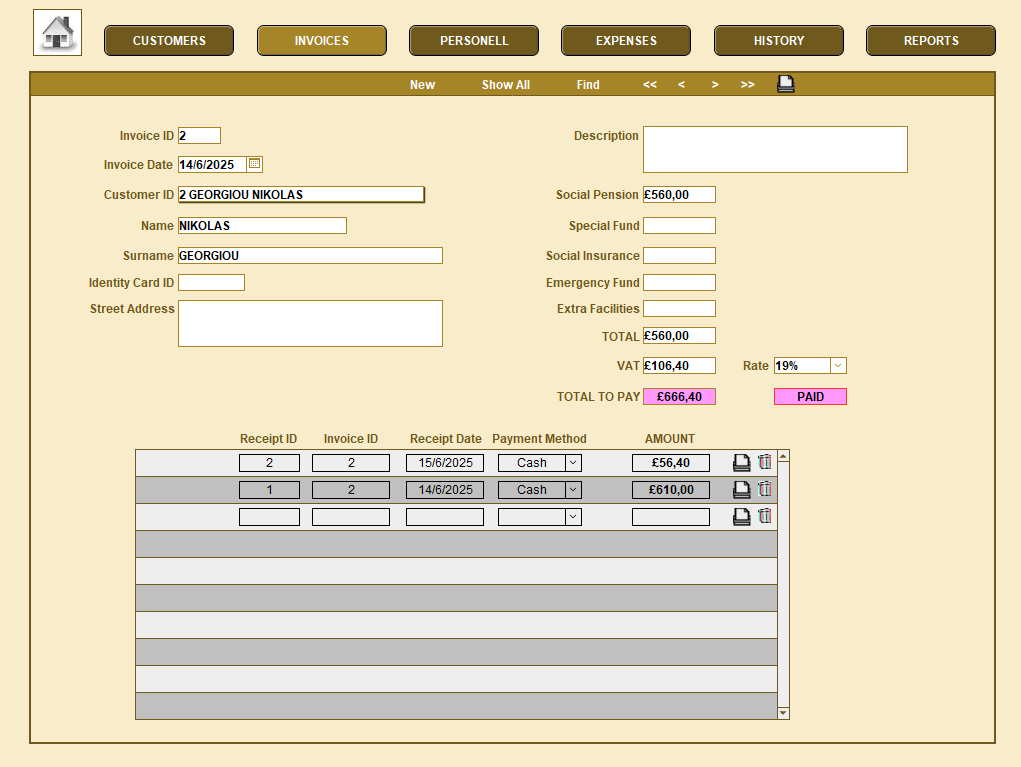The height and width of the screenshot is (767, 1021).
Task: Print receipt 2 with its printer icon
Action: (741, 463)
